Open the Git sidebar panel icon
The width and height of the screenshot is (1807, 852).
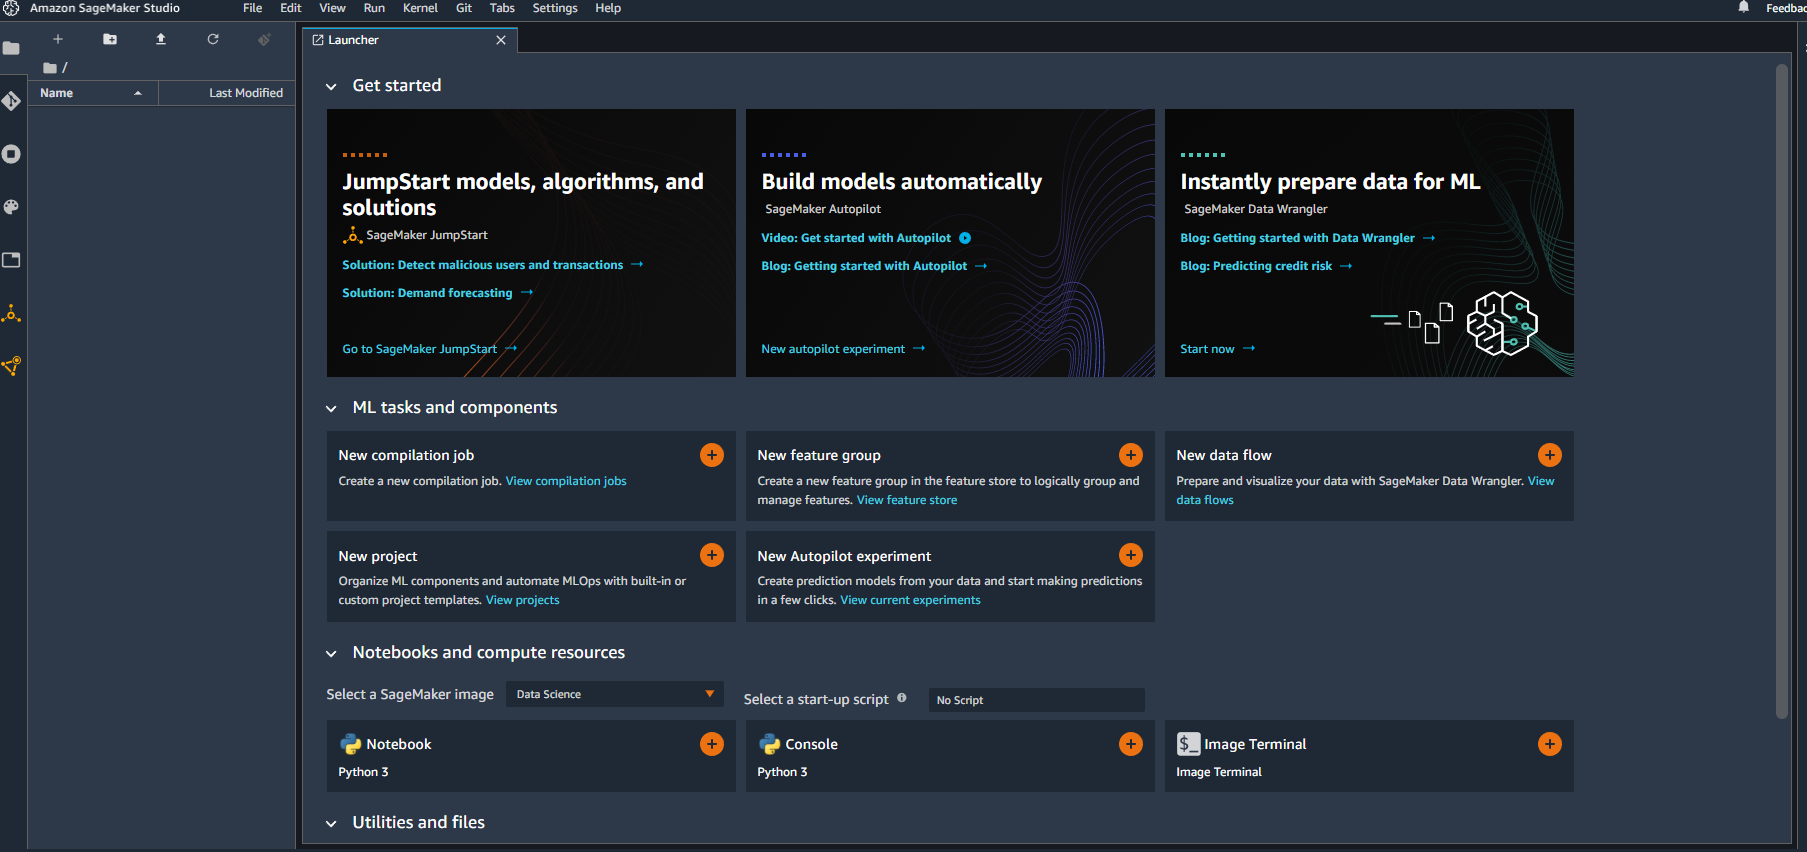11,101
